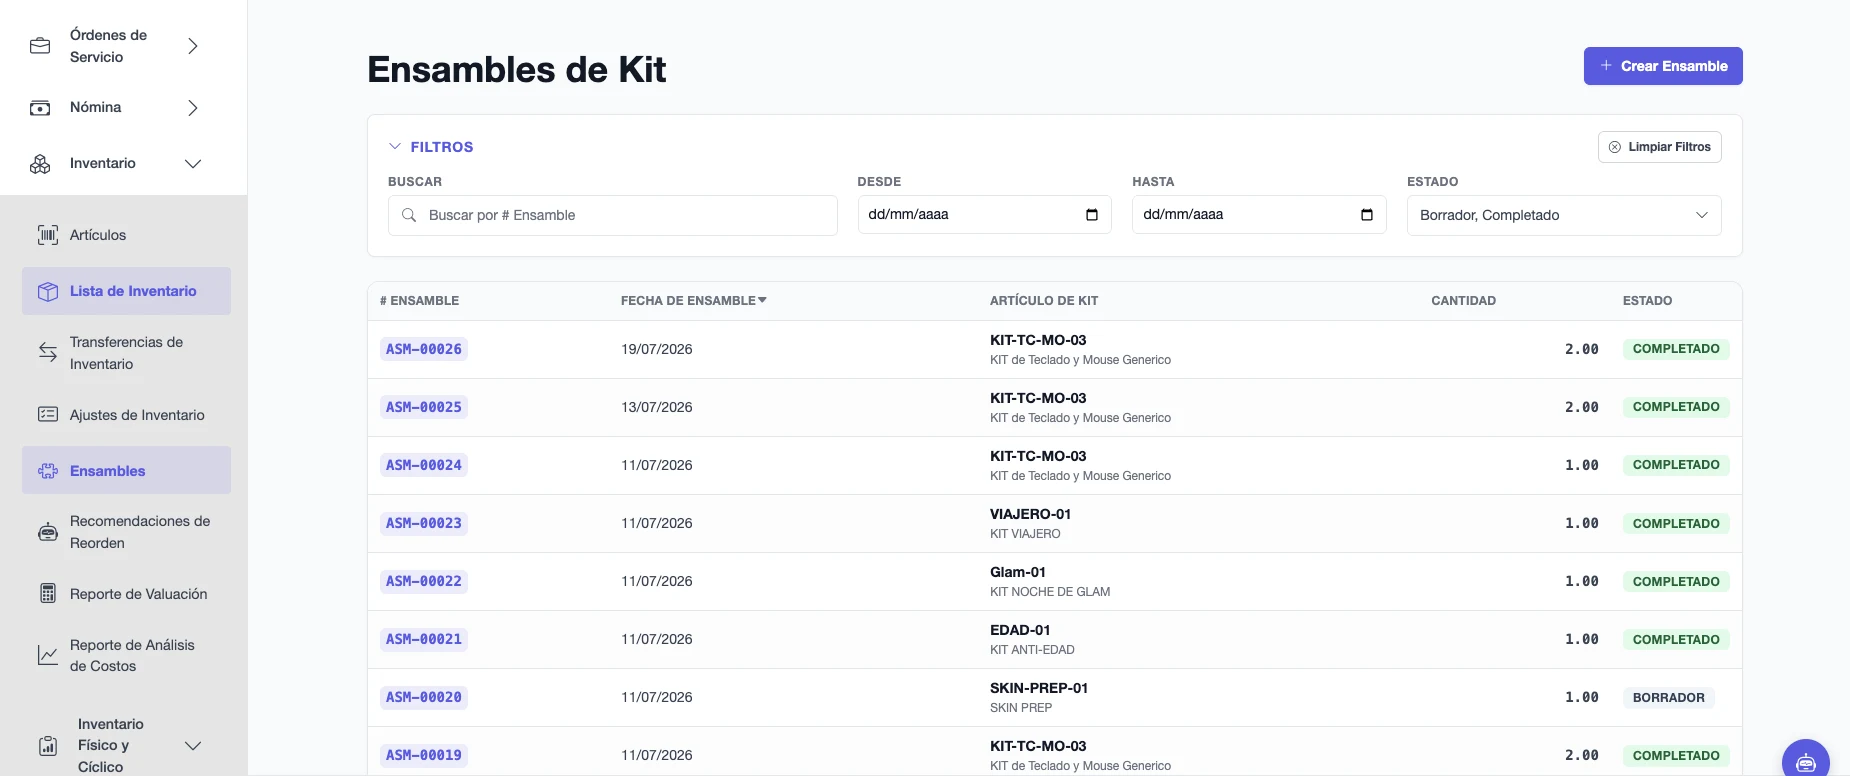Click the Crear Ensamble button
Image resolution: width=1850 pixels, height=776 pixels.
coord(1663,66)
